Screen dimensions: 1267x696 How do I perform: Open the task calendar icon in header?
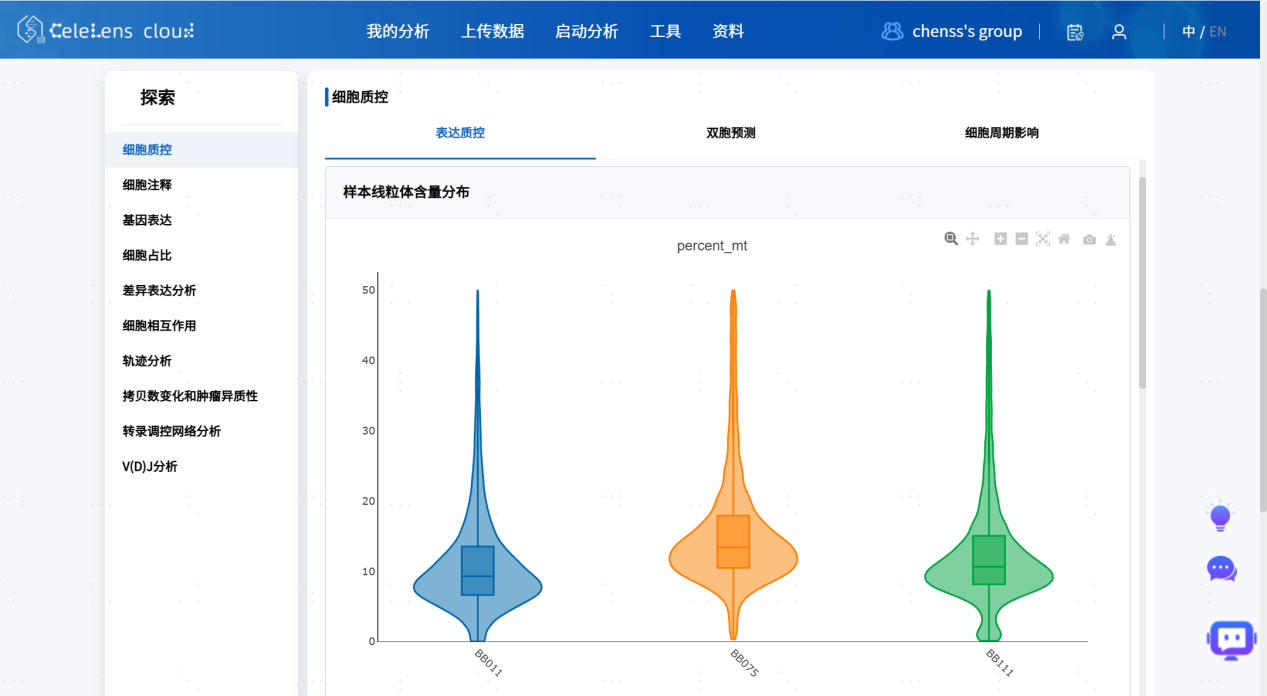coord(1075,32)
